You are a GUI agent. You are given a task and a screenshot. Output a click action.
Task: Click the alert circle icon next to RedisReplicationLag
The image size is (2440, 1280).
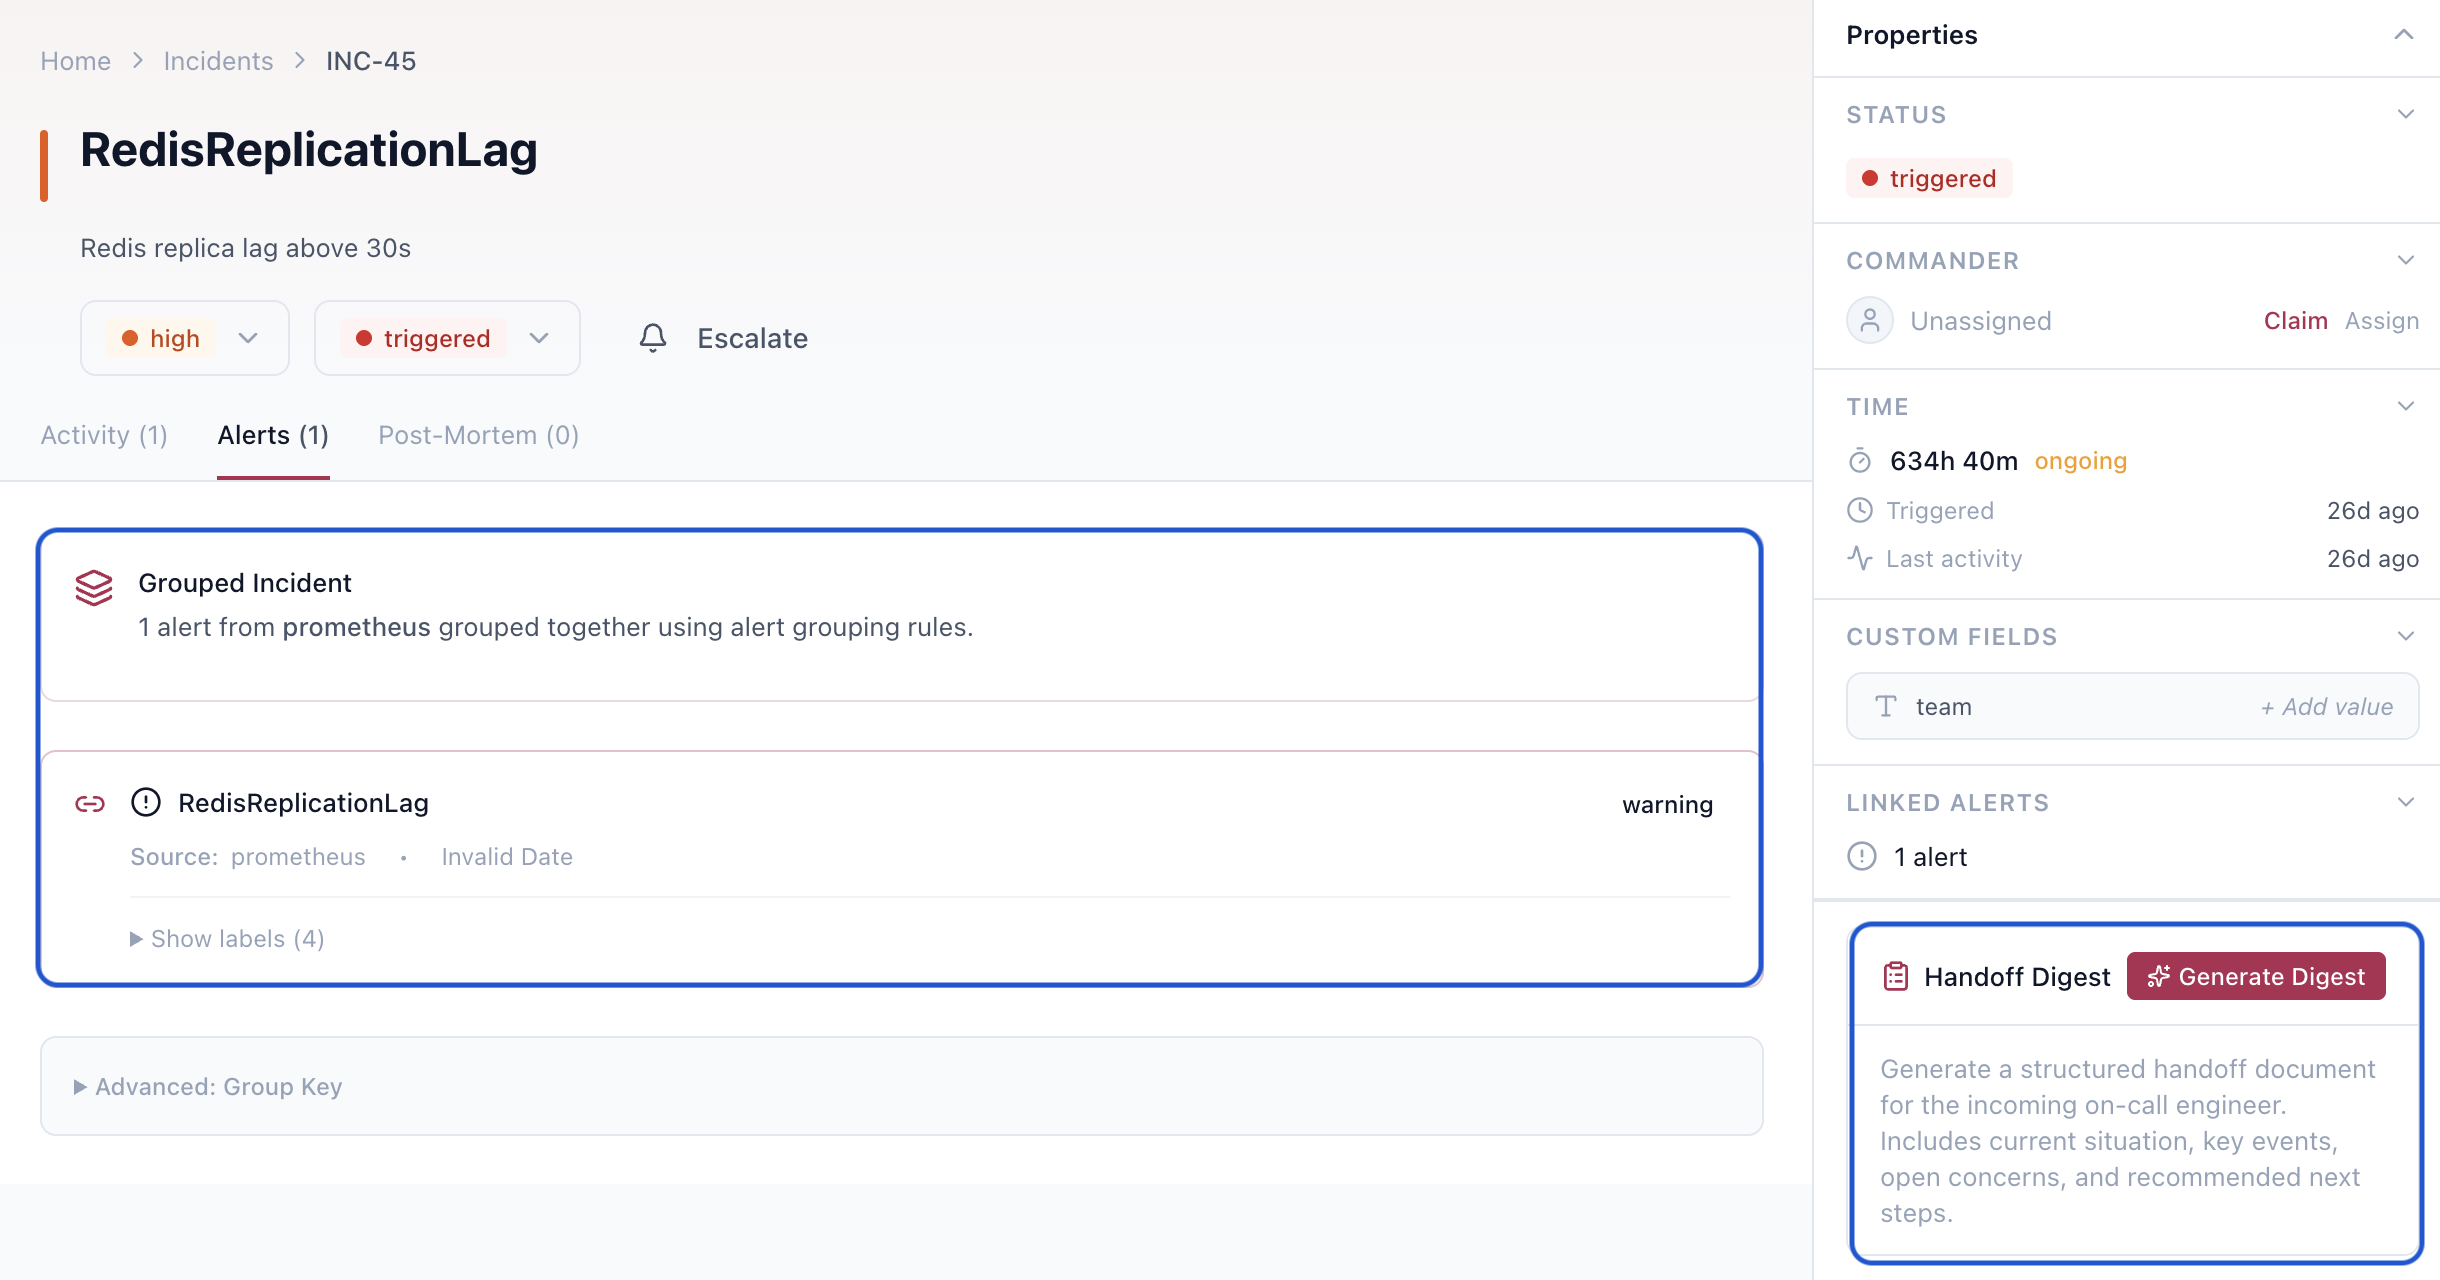pos(146,803)
